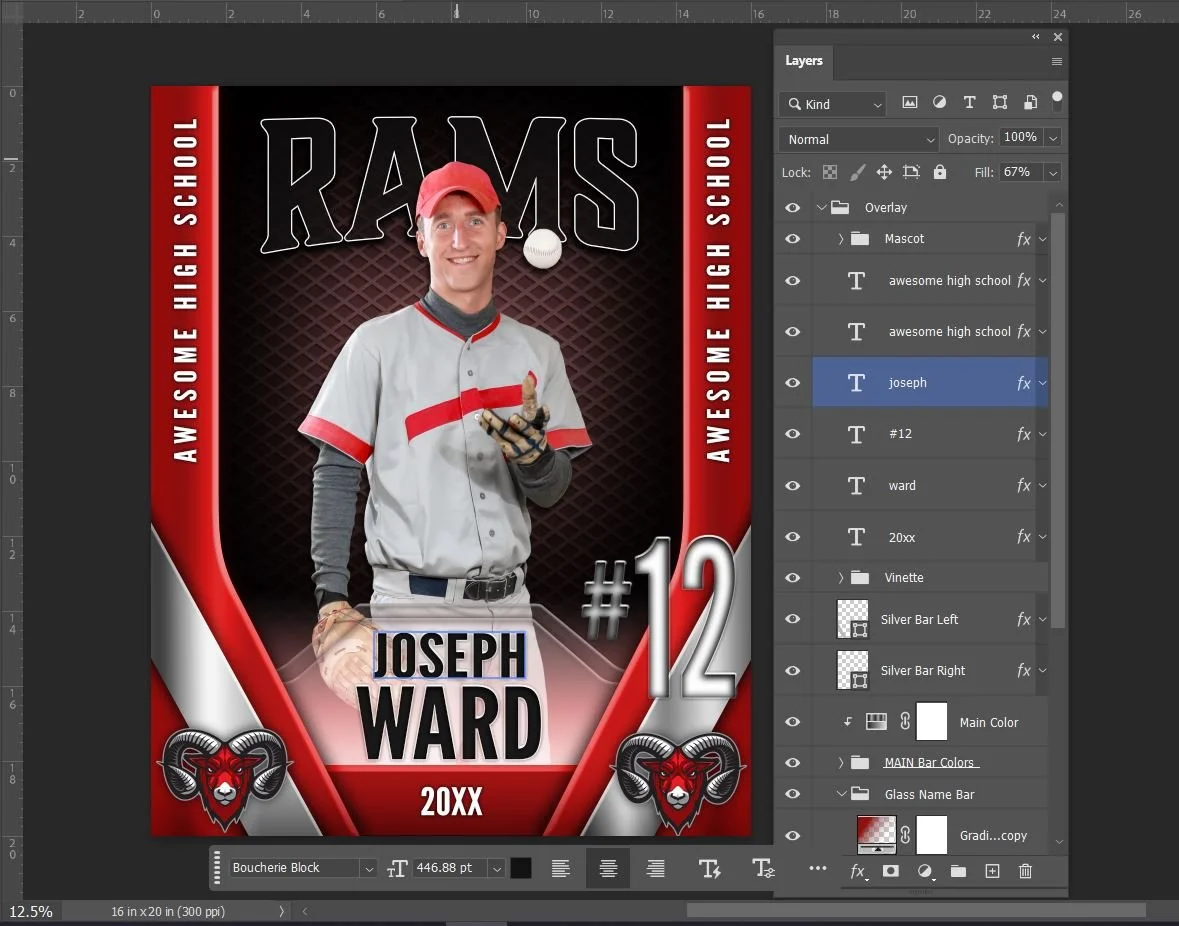Expand the Vinette group
1179x926 pixels.
841,577
